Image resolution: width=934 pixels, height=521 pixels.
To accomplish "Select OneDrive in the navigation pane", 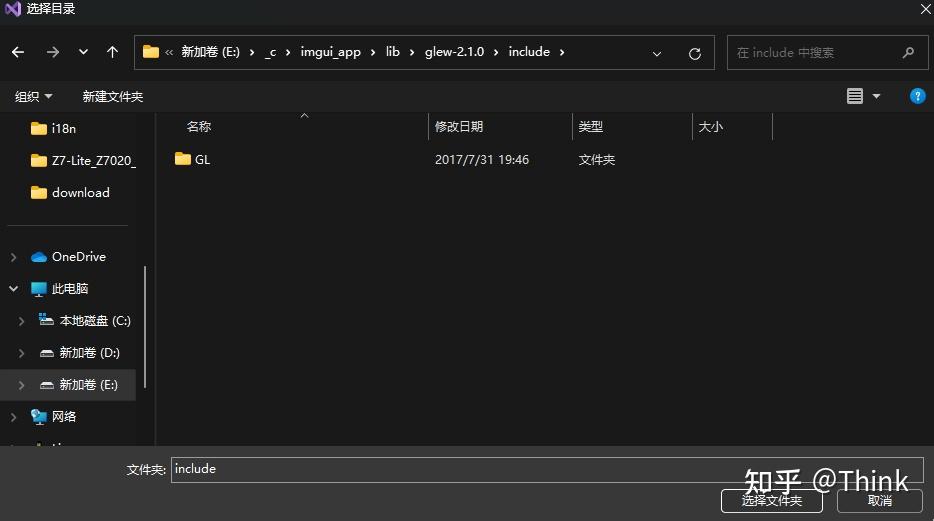I will point(79,257).
